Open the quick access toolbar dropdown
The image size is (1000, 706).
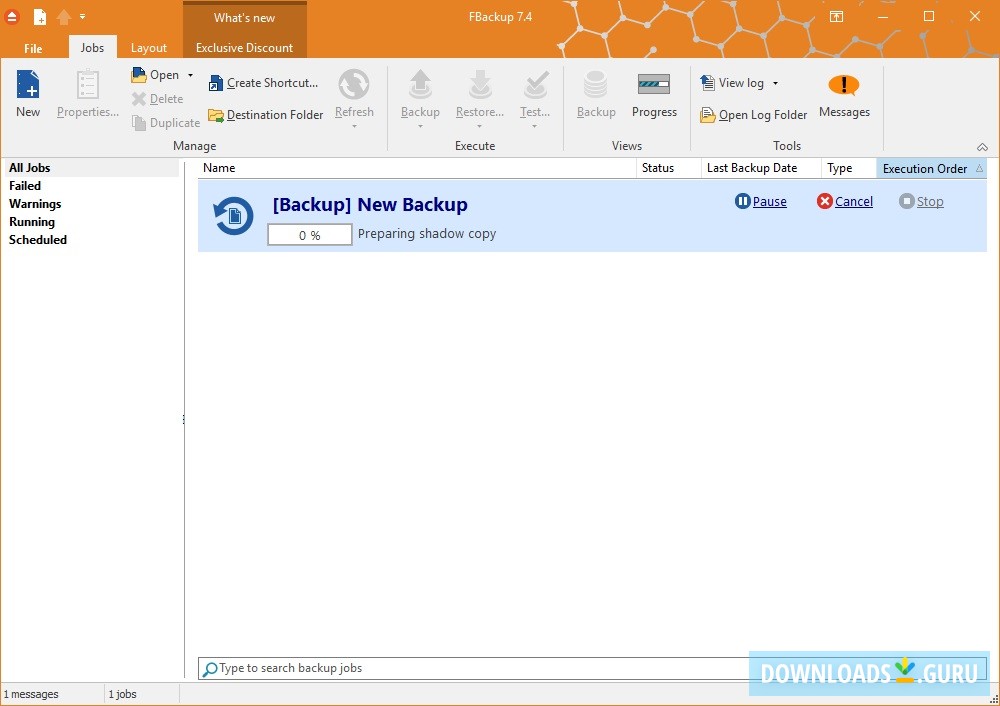tap(82, 16)
